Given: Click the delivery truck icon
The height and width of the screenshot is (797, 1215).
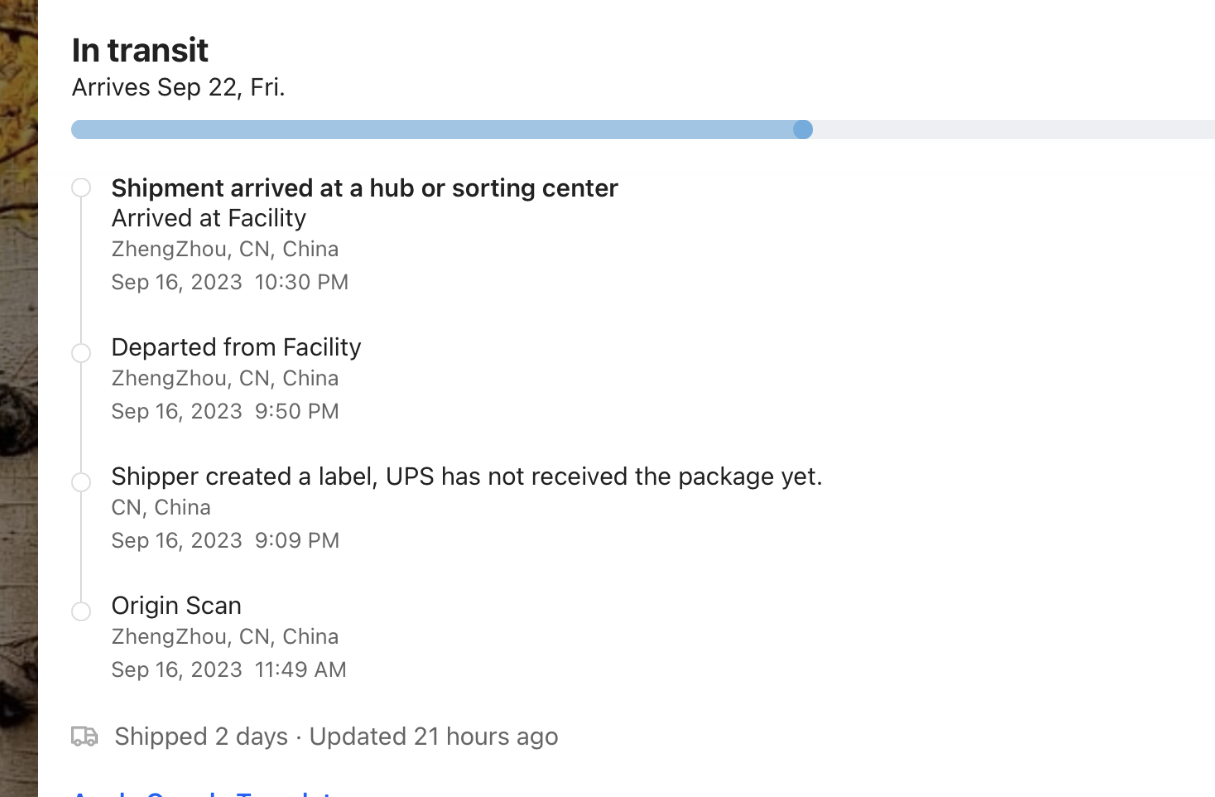Looking at the screenshot, I should (85, 737).
